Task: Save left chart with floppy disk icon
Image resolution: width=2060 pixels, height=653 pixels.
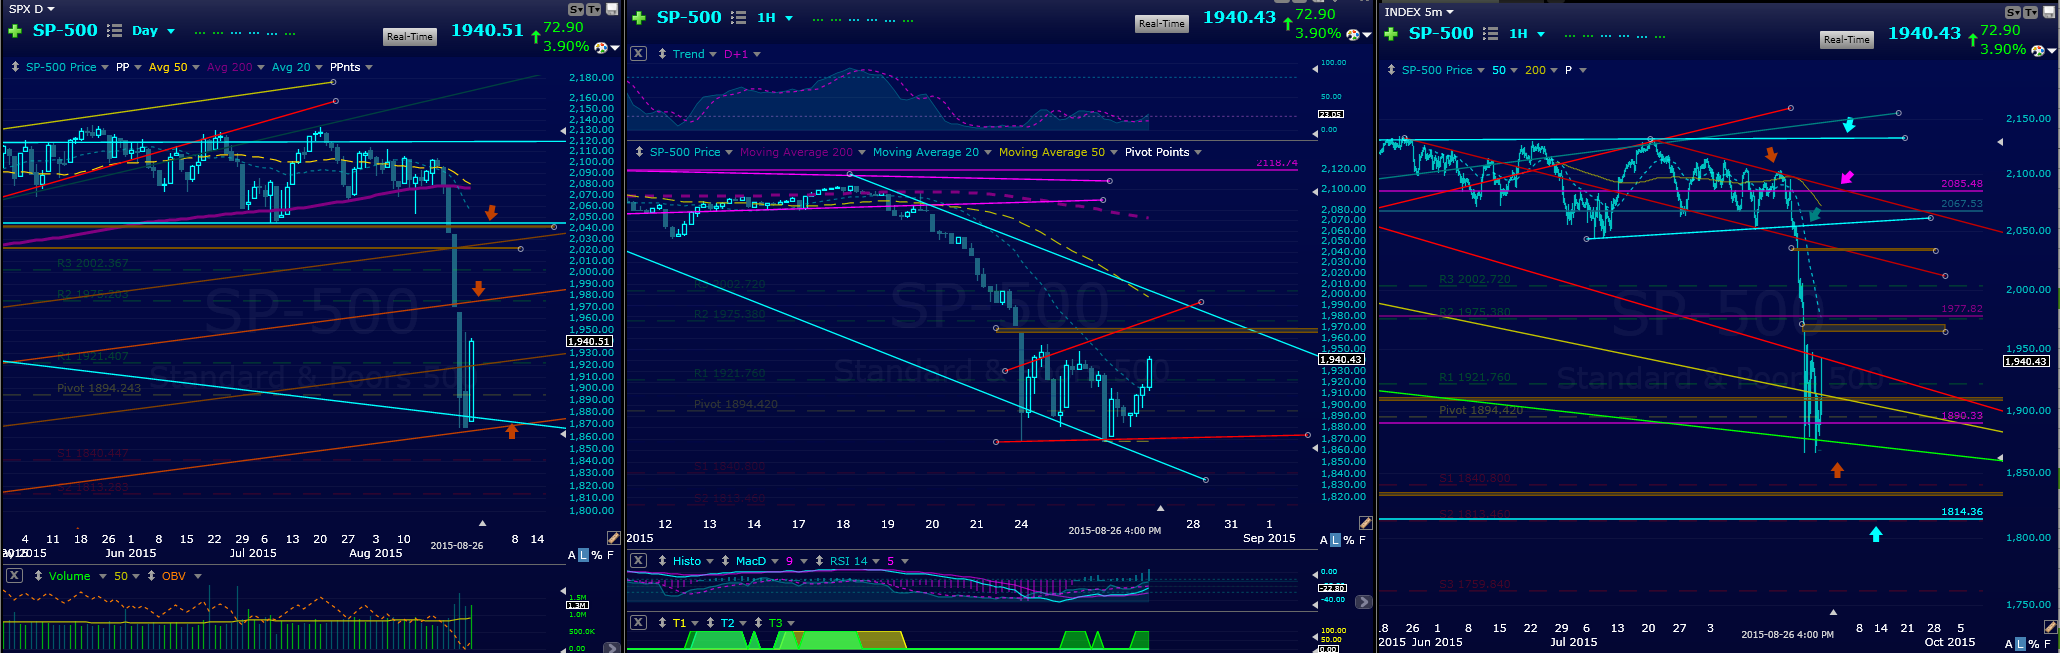Action: [612, 9]
